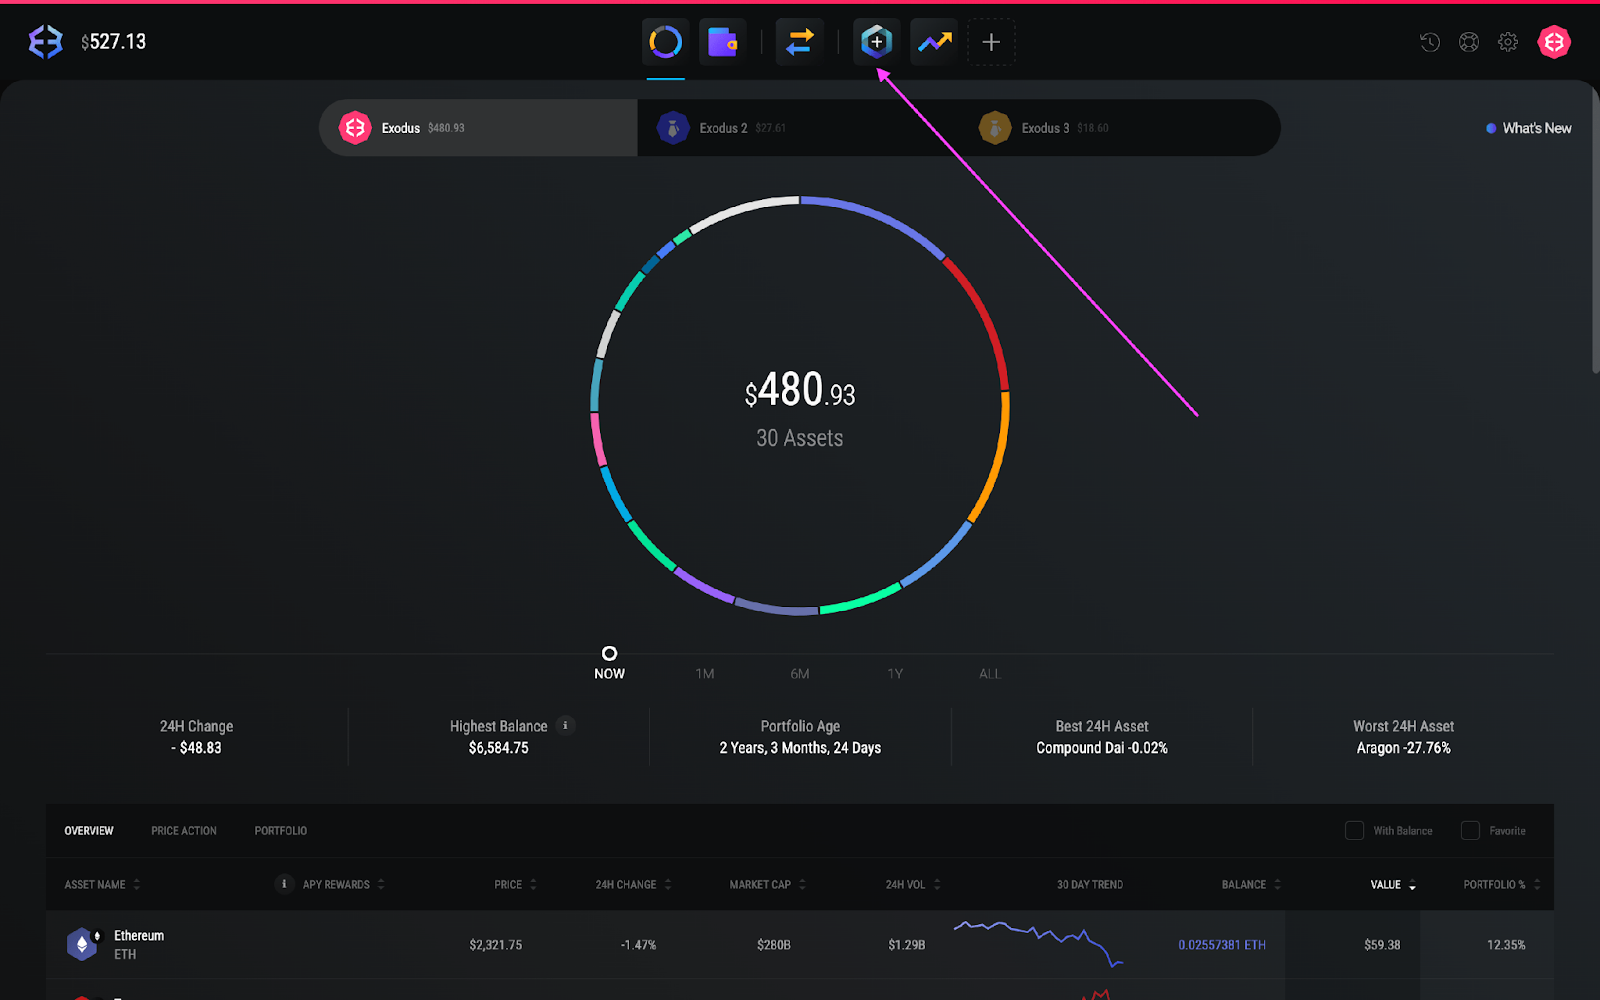The width and height of the screenshot is (1600, 1000).
Task: Select the ALL timeline range
Action: [990, 674]
